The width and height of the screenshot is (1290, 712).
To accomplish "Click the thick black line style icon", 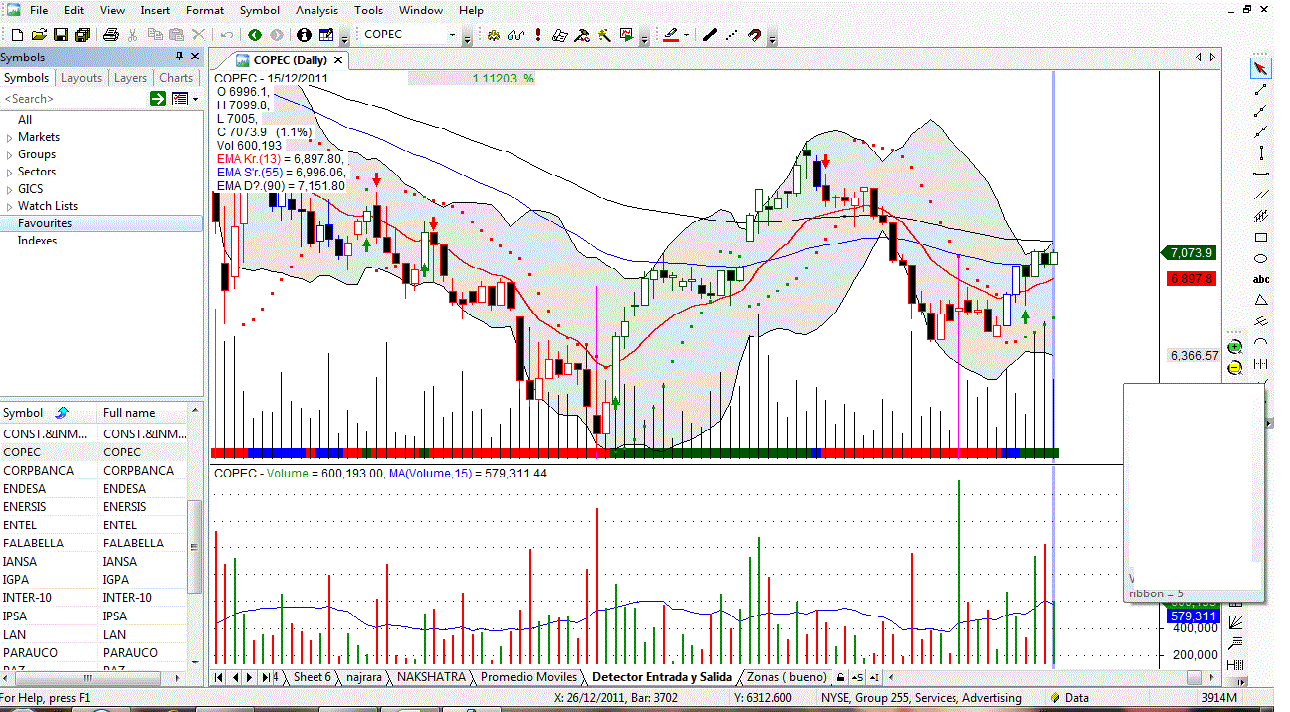I will pyautogui.click(x=709, y=34).
